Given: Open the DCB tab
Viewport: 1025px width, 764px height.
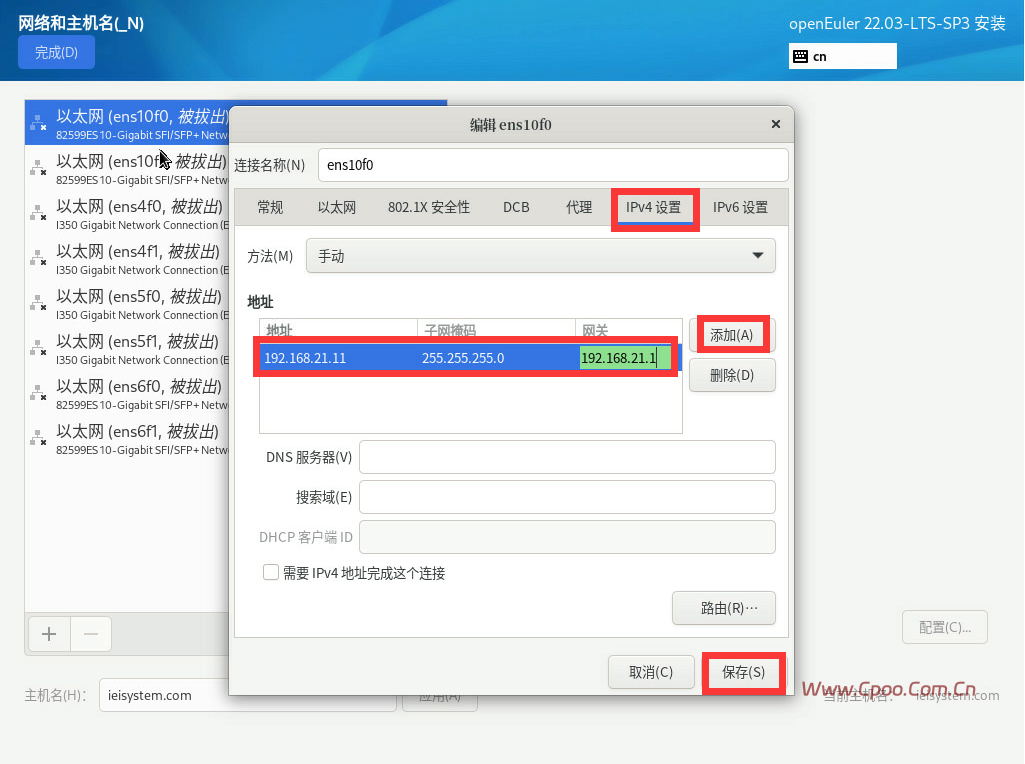Looking at the screenshot, I should tap(516, 207).
